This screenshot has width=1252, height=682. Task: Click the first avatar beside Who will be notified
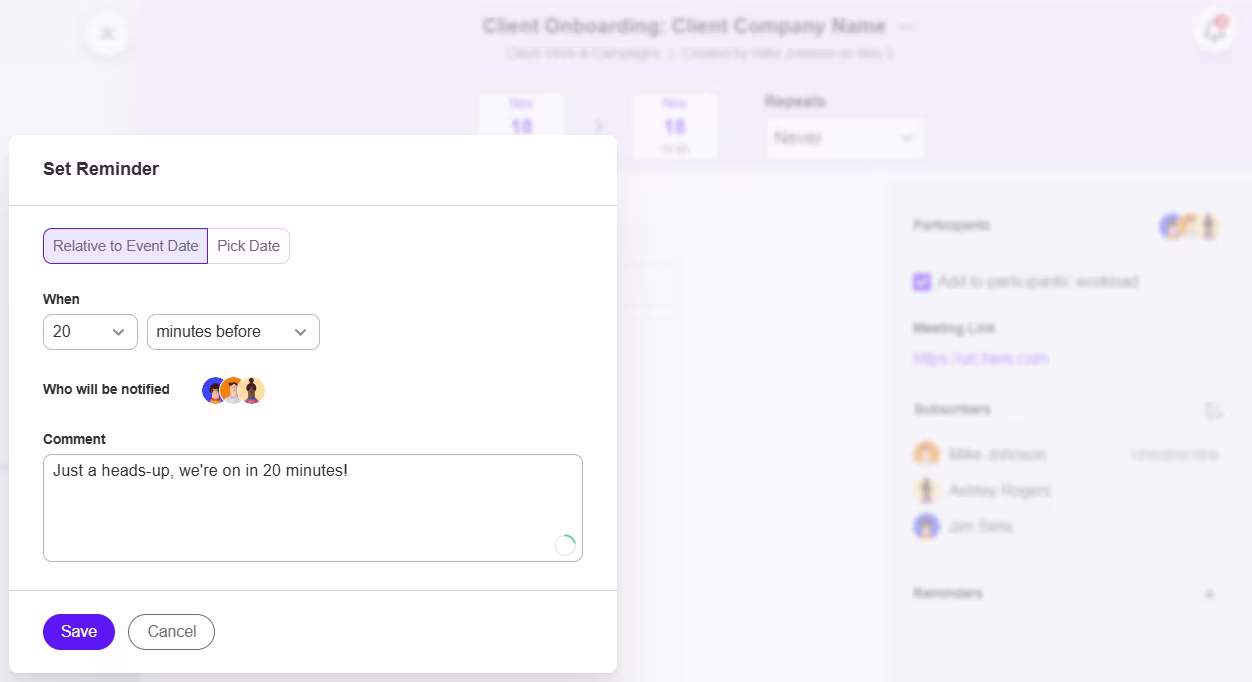click(x=214, y=390)
